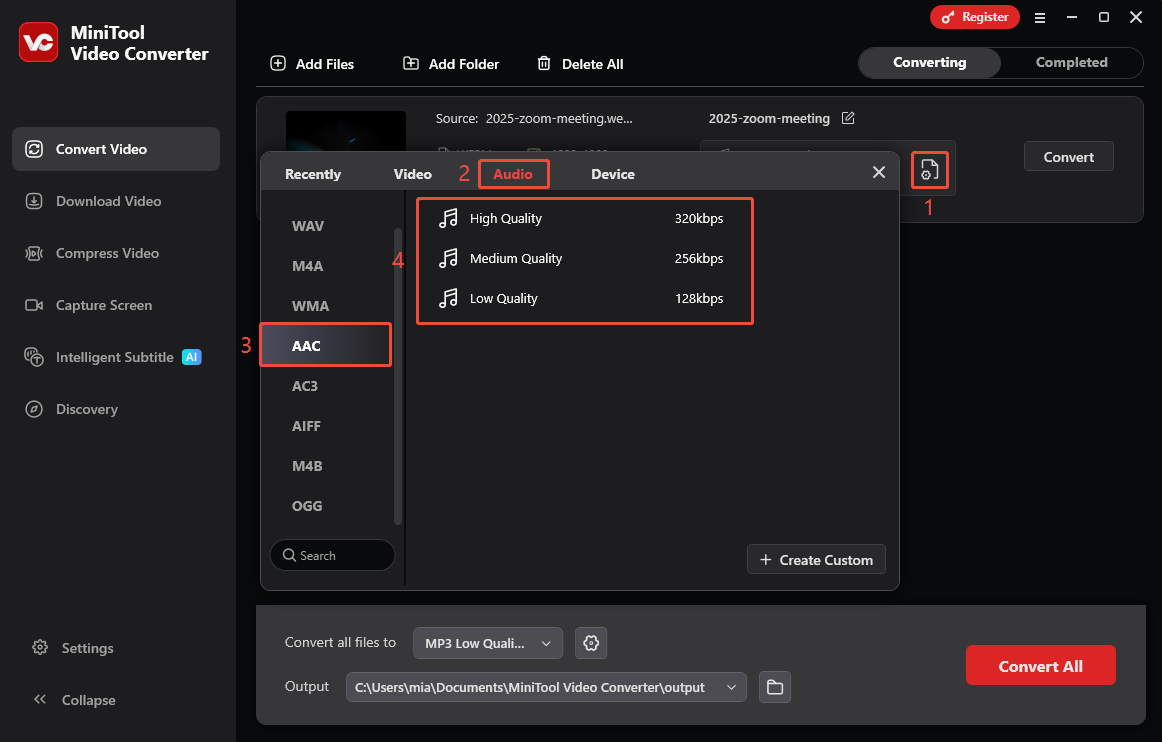Open the Download Video section

pyautogui.click(x=33, y=201)
